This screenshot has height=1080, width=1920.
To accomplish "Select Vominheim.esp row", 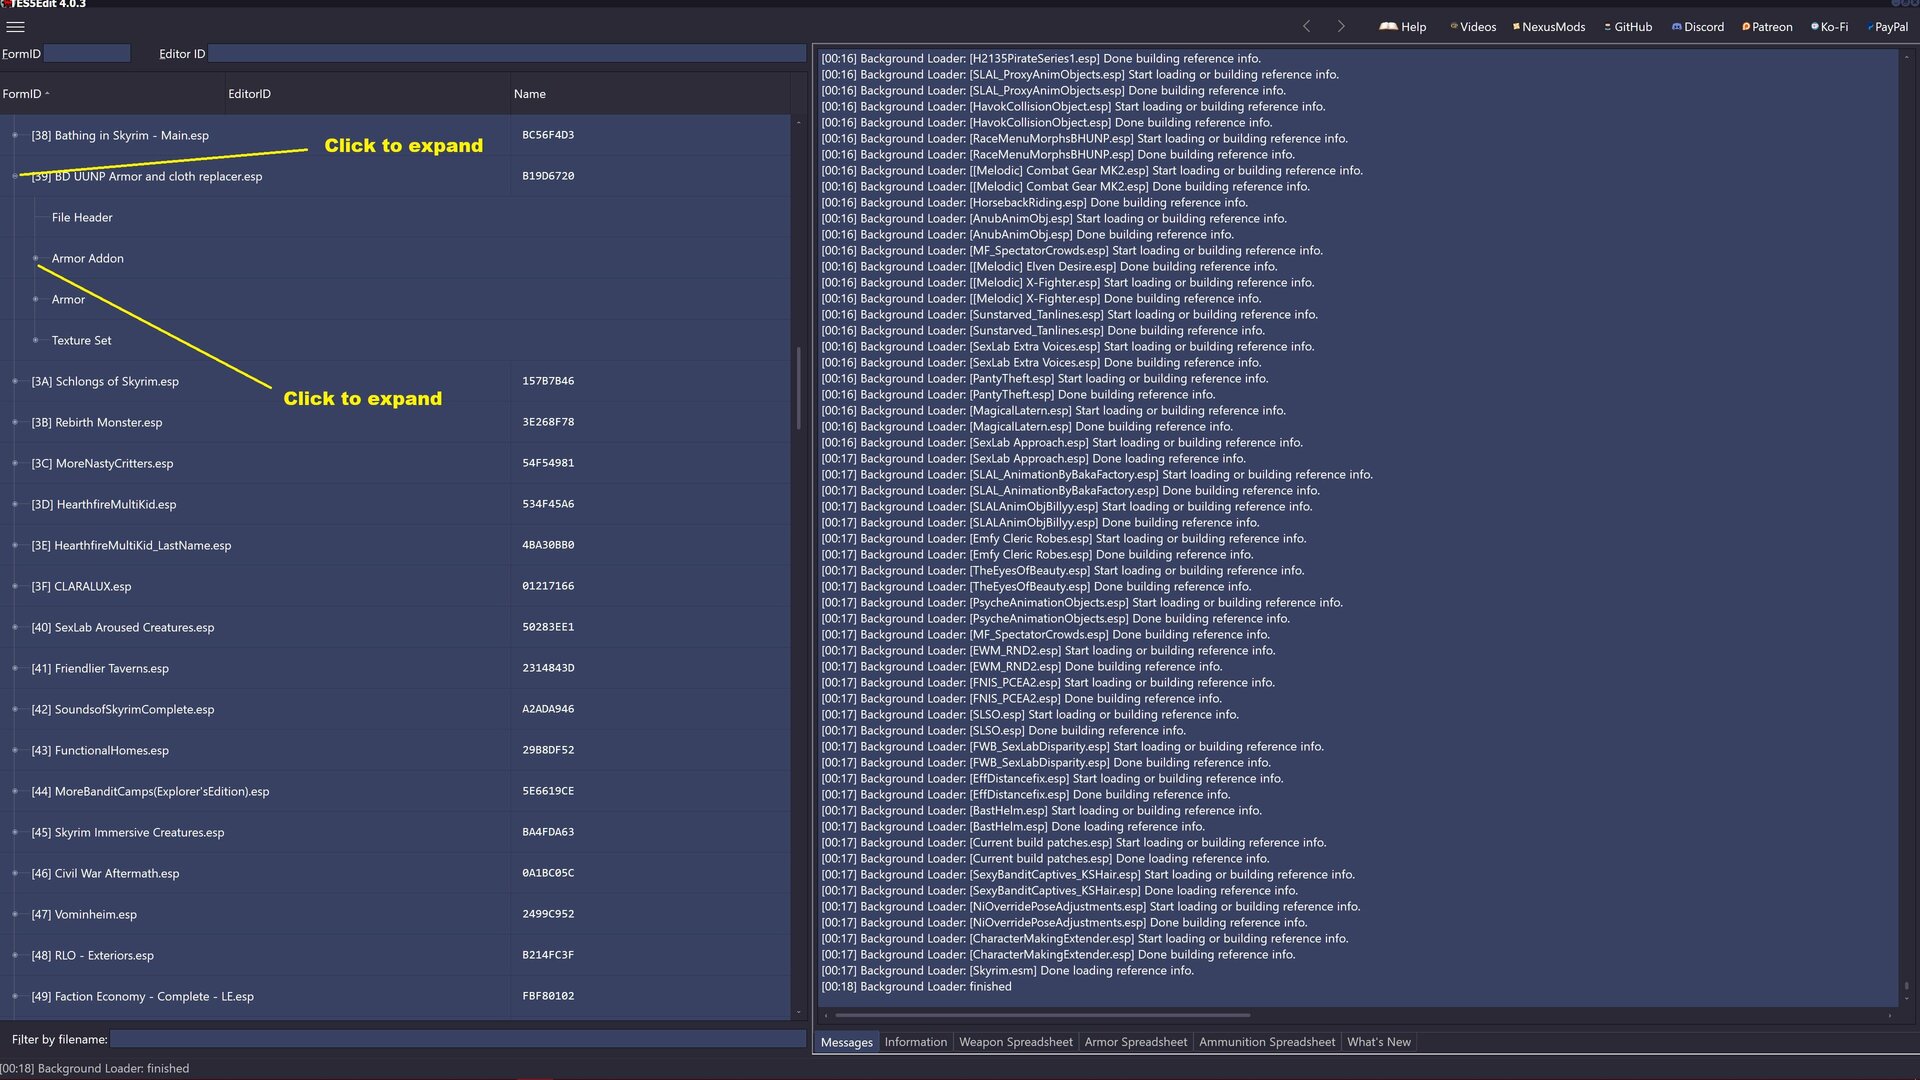I will tap(395, 914).
